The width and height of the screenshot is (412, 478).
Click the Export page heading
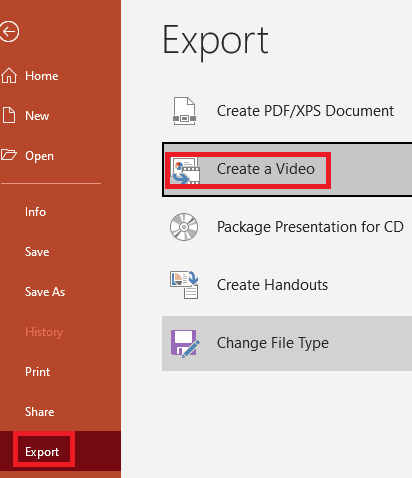click(x=215, y=42)
